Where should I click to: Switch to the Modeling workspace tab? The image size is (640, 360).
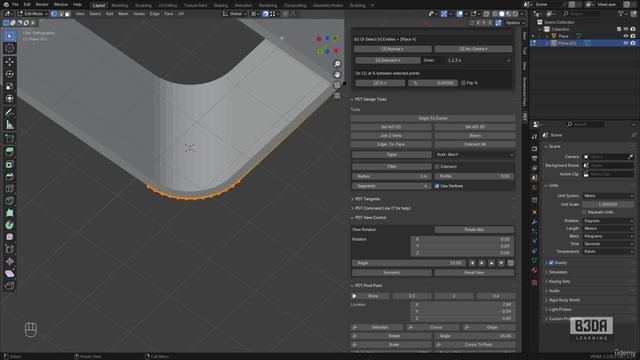120,6
